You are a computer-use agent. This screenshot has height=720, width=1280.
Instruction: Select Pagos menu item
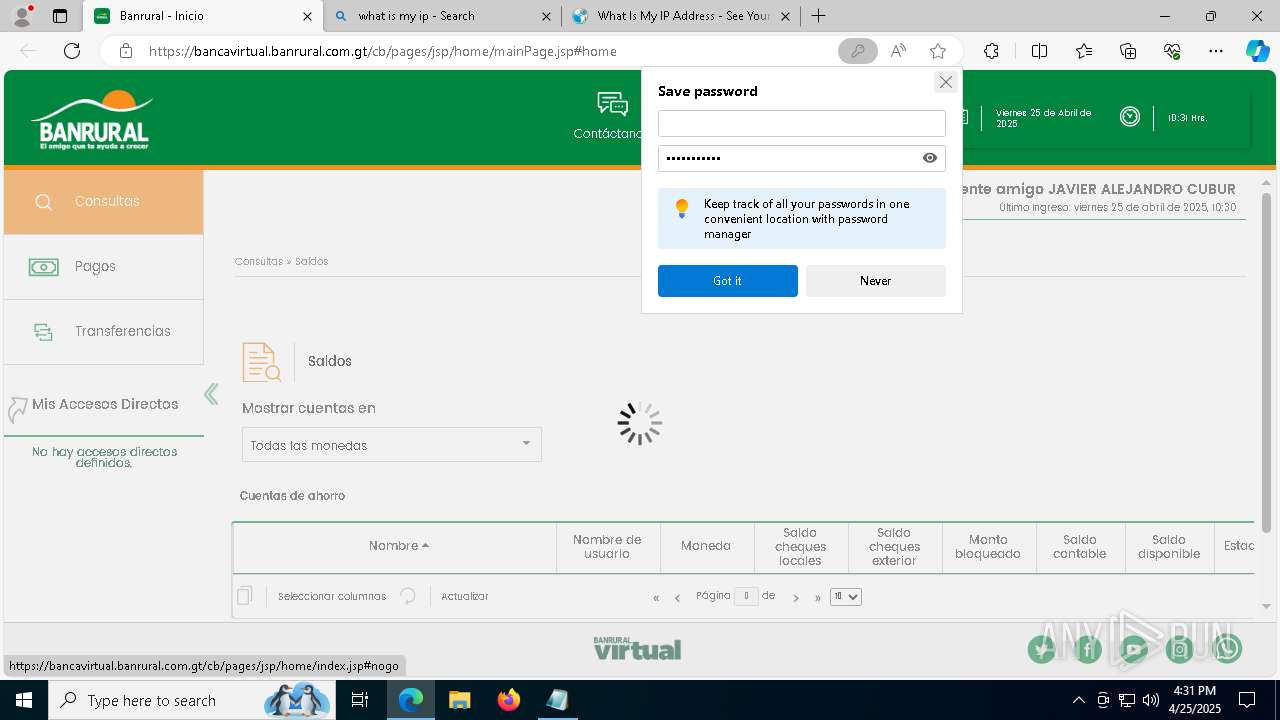pos(103,267)
